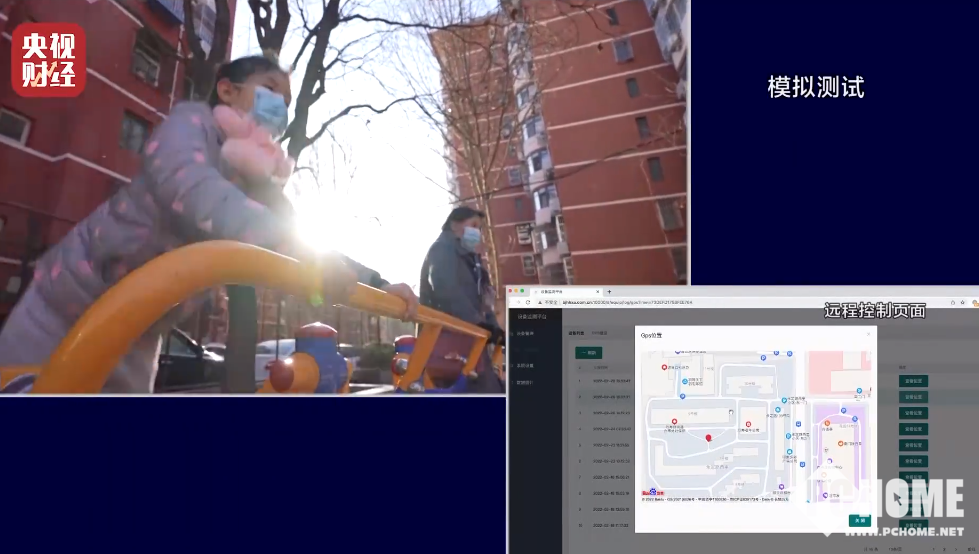
Task: Open a new browser tab with plus icon
Action: click(x=609, y=291)
